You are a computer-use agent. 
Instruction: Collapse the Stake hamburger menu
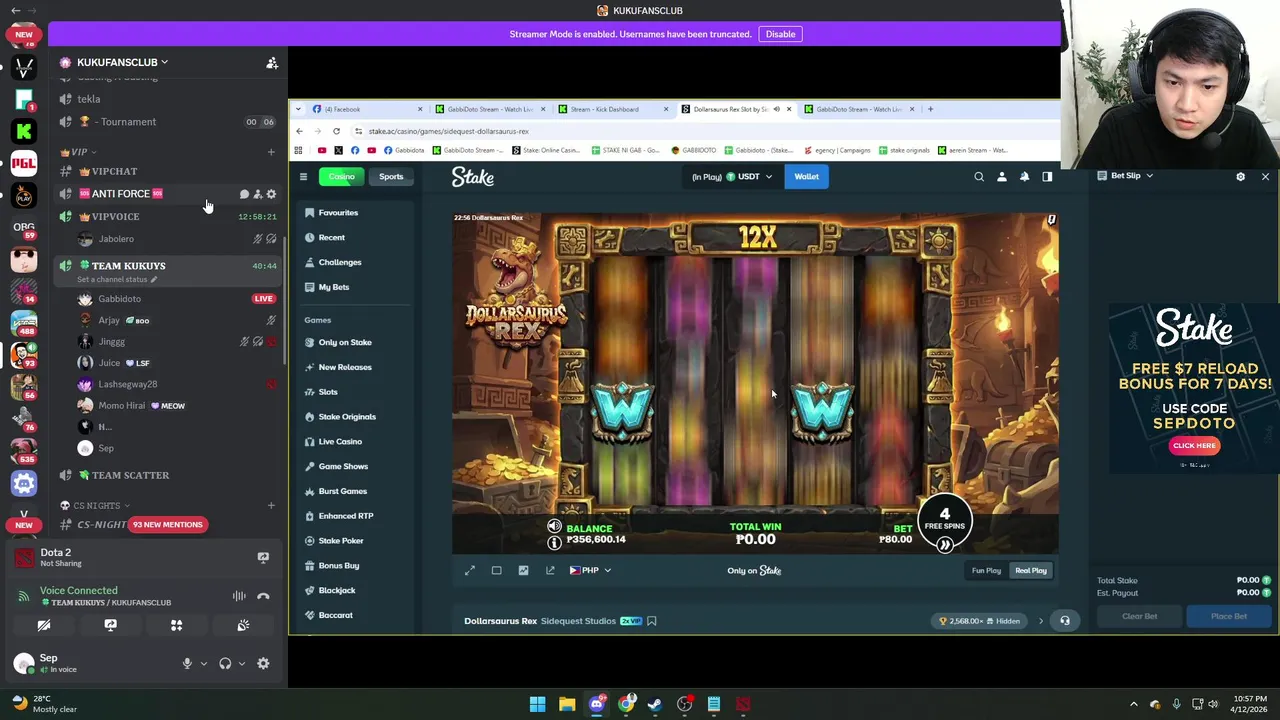tap(303, 177)
